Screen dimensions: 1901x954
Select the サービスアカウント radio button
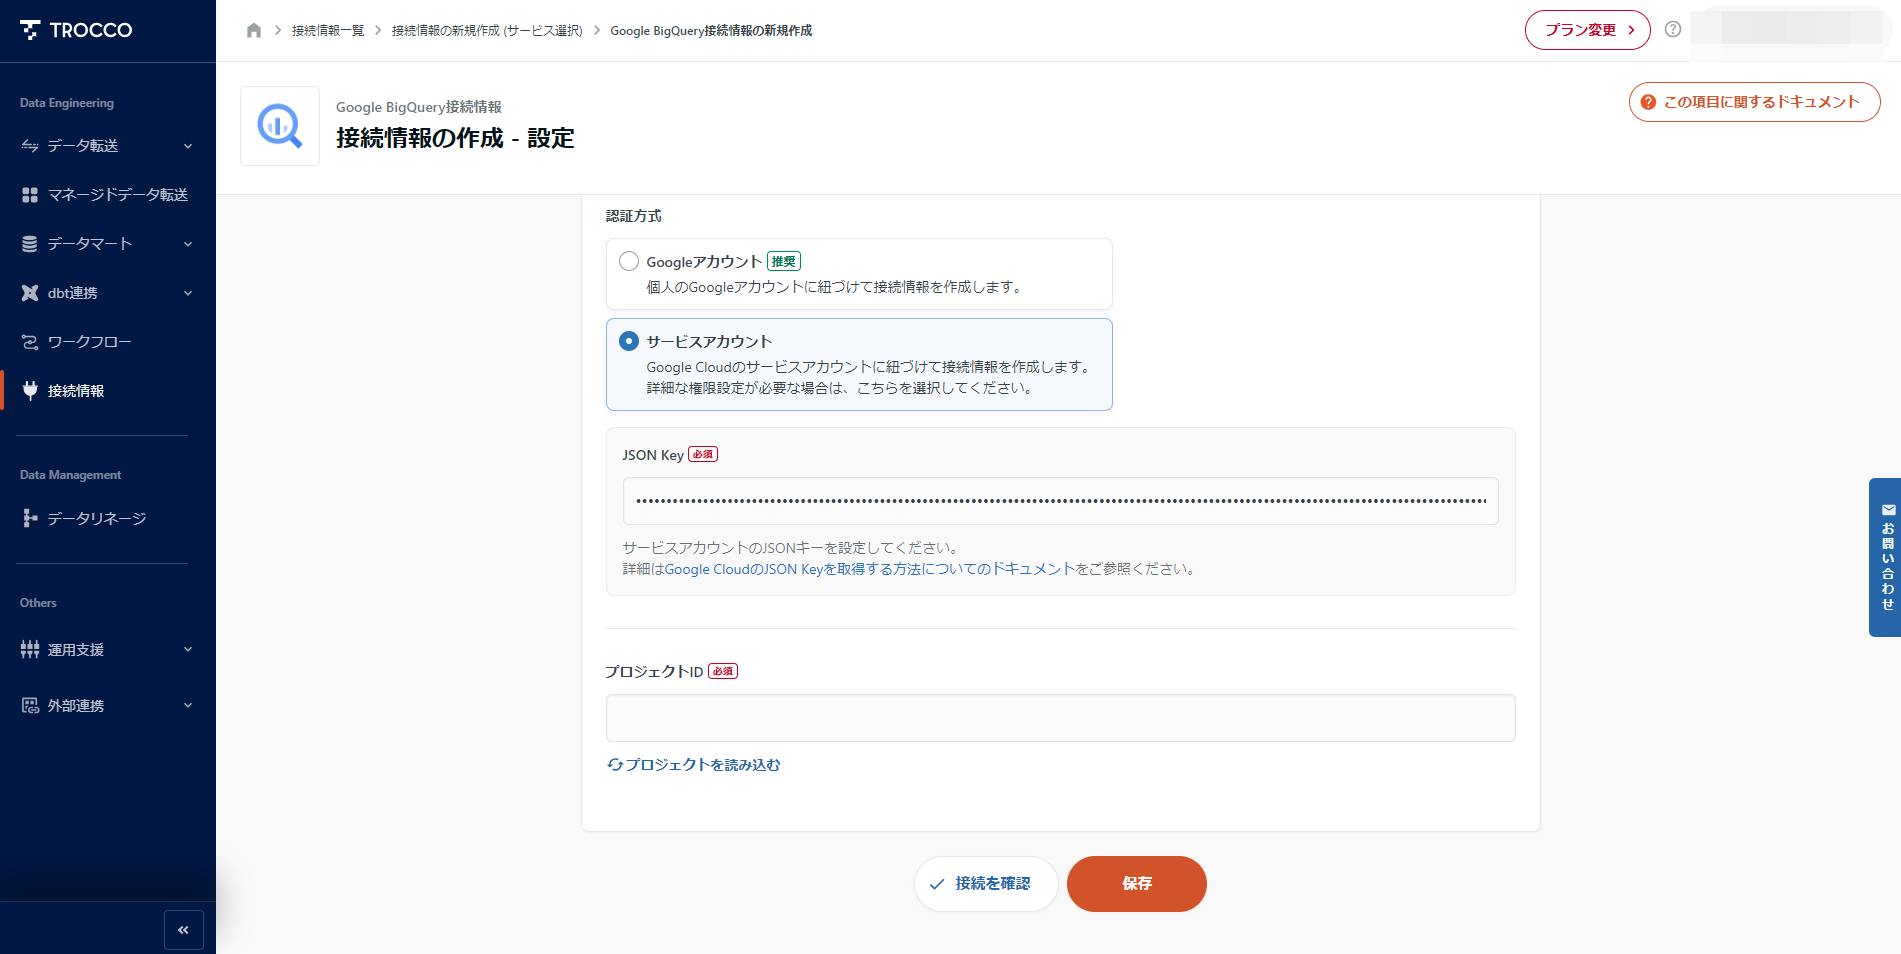(629, 341)
